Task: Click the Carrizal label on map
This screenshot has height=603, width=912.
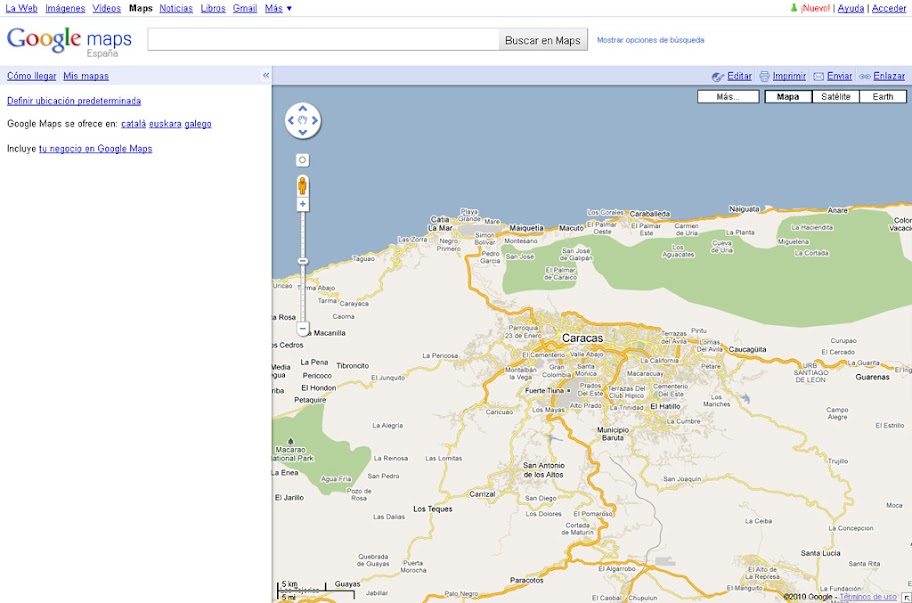Action: click(x=482, y=494)
